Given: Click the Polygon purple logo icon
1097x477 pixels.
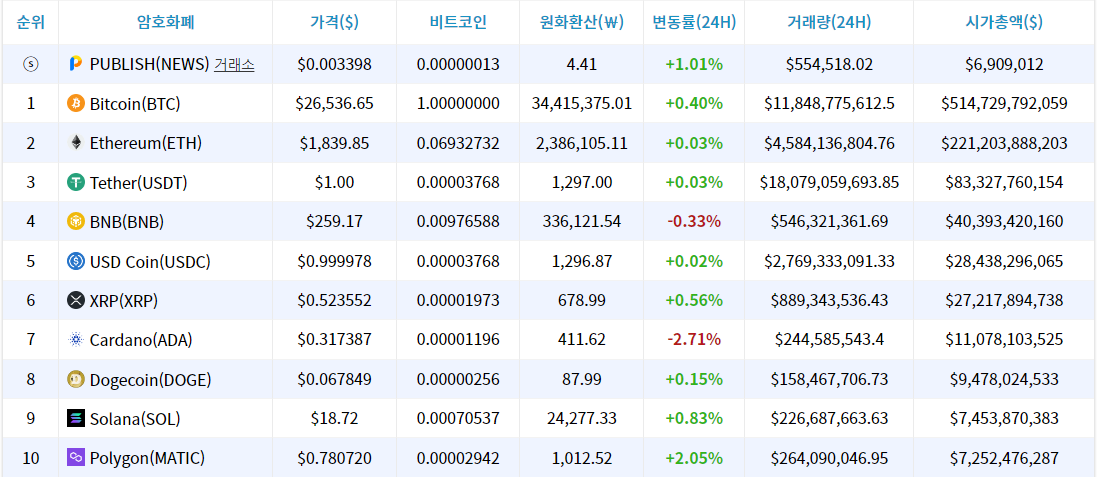Looking at the screenshot, I should pyautogui.click(x=76, y=458).
